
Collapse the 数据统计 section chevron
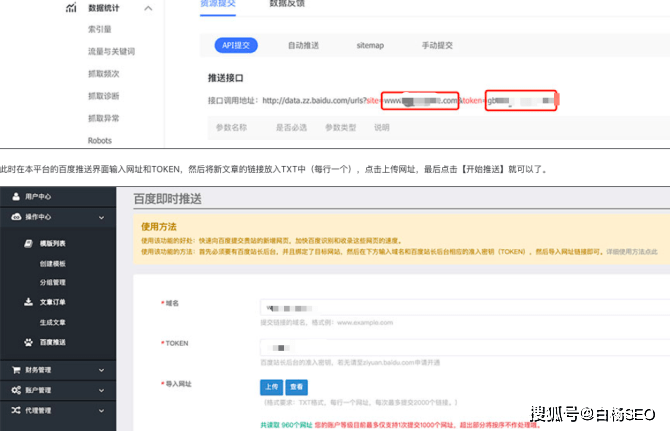coord(148,8)
